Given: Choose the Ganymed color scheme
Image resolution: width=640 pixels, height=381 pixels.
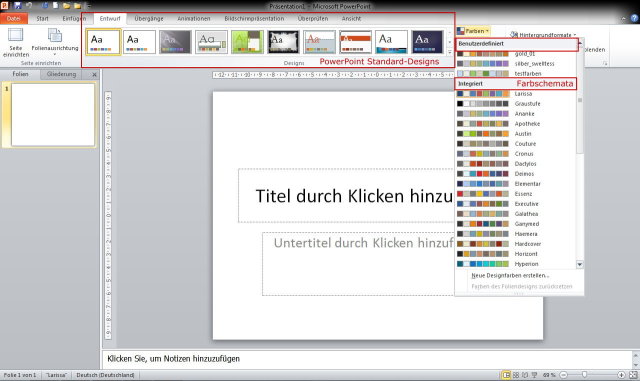Looking at the screenshot, I should 516,224.
